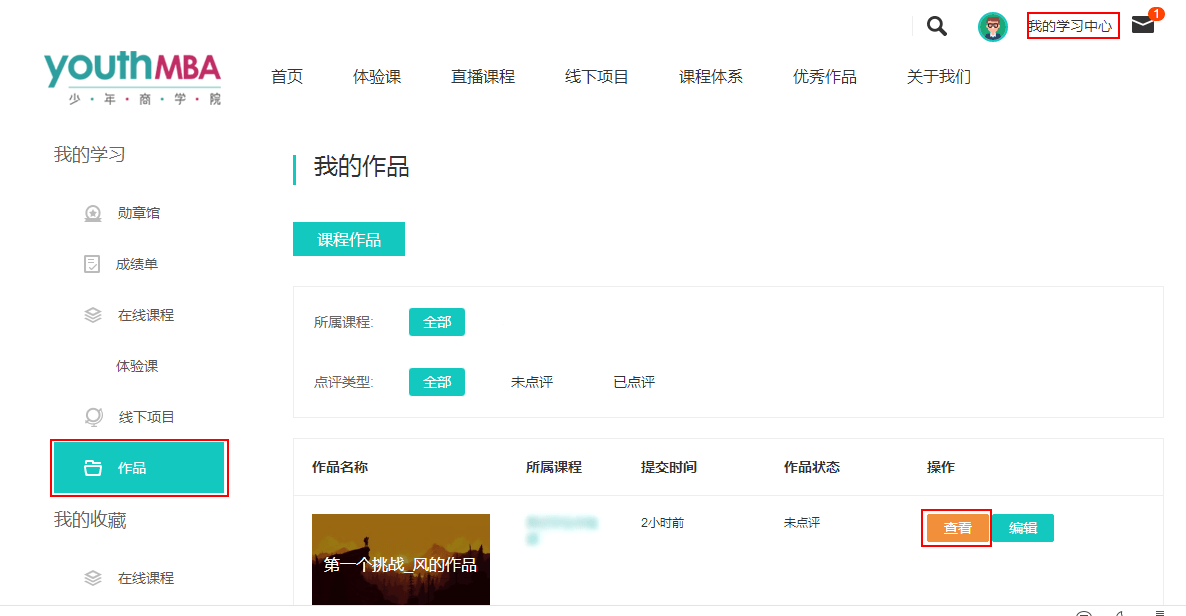The image size is (1186, 616).
Task: Select 作品 label in sidebar
Action: 132,468
